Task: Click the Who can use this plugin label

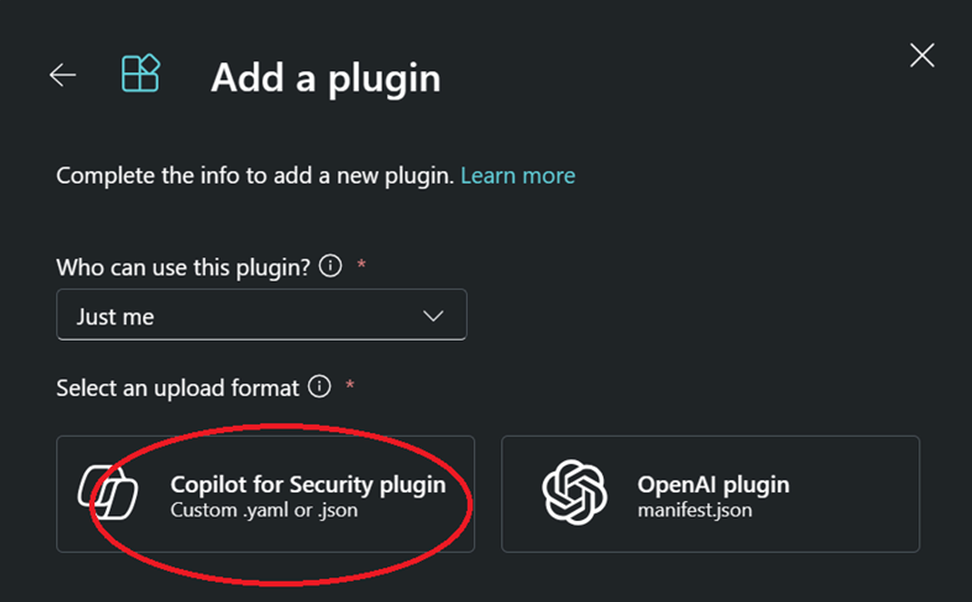Action: pyautogui.click(x=183, y=267)
